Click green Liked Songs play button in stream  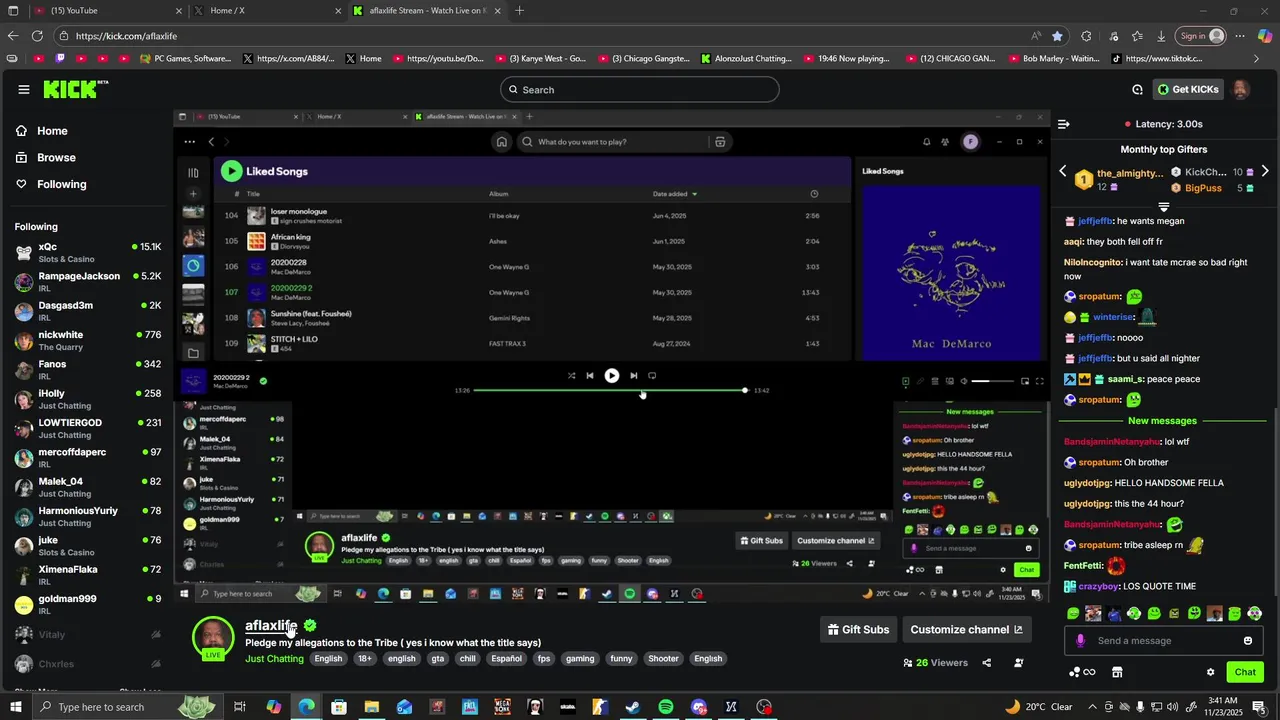coord(231,171)
